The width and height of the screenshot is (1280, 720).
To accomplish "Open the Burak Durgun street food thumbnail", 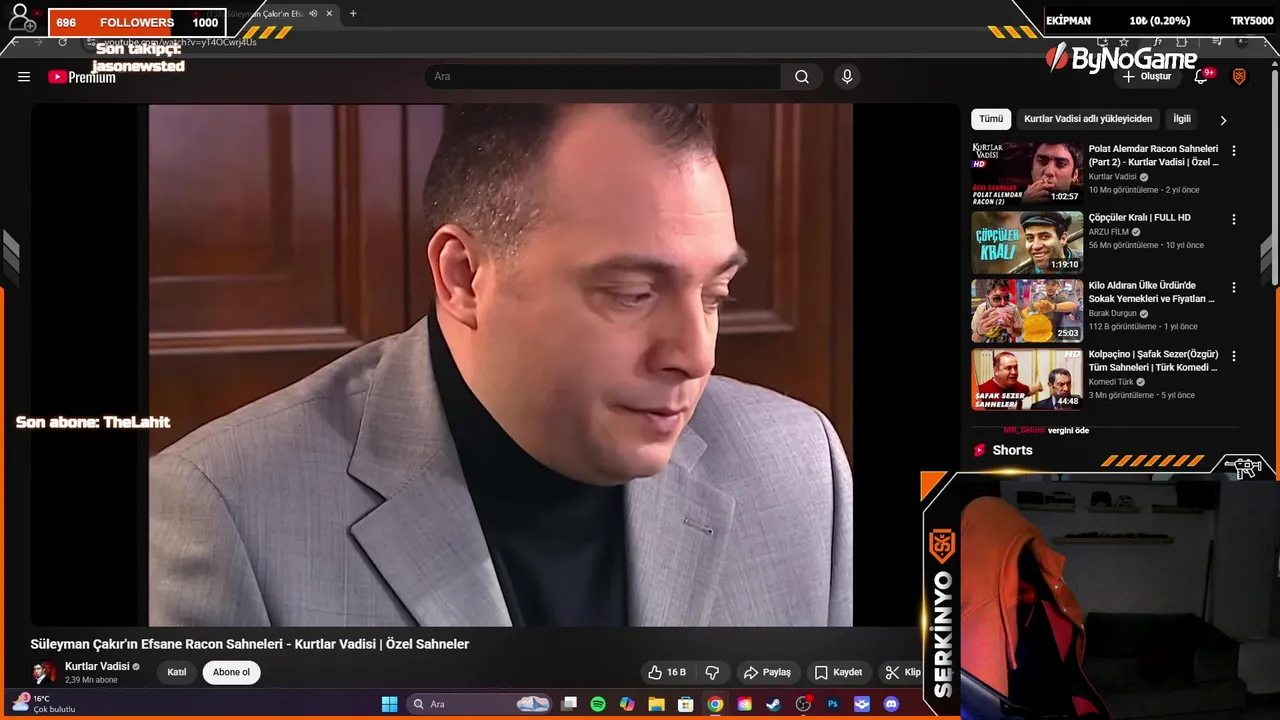I will coord(1027,310).
